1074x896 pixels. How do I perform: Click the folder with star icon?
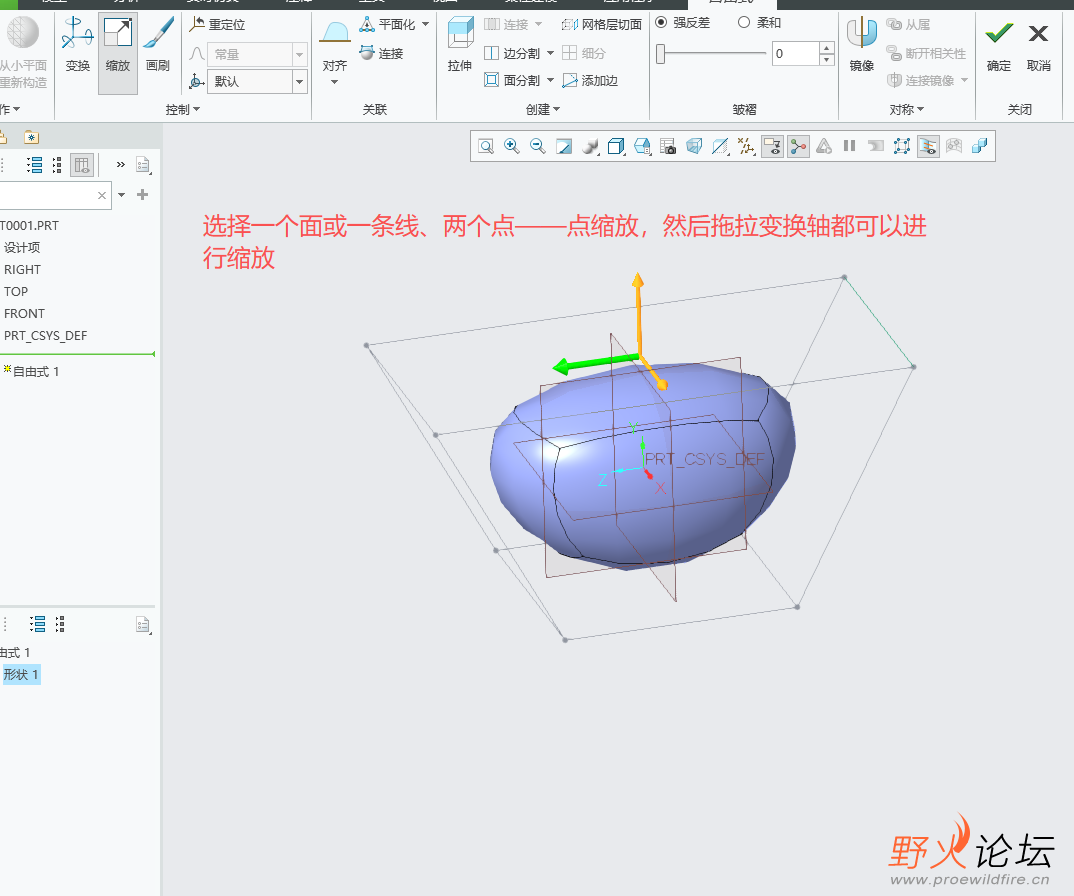[x=32, y=137]
